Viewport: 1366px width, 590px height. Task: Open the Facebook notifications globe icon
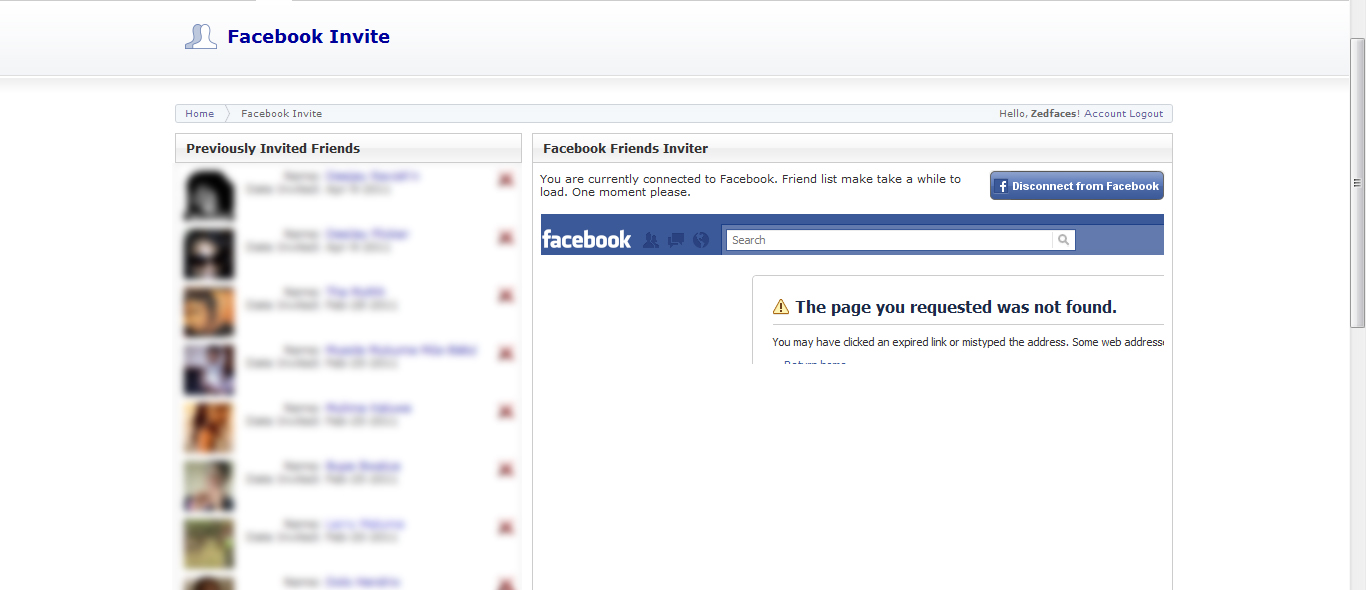(x=700, y=240)
